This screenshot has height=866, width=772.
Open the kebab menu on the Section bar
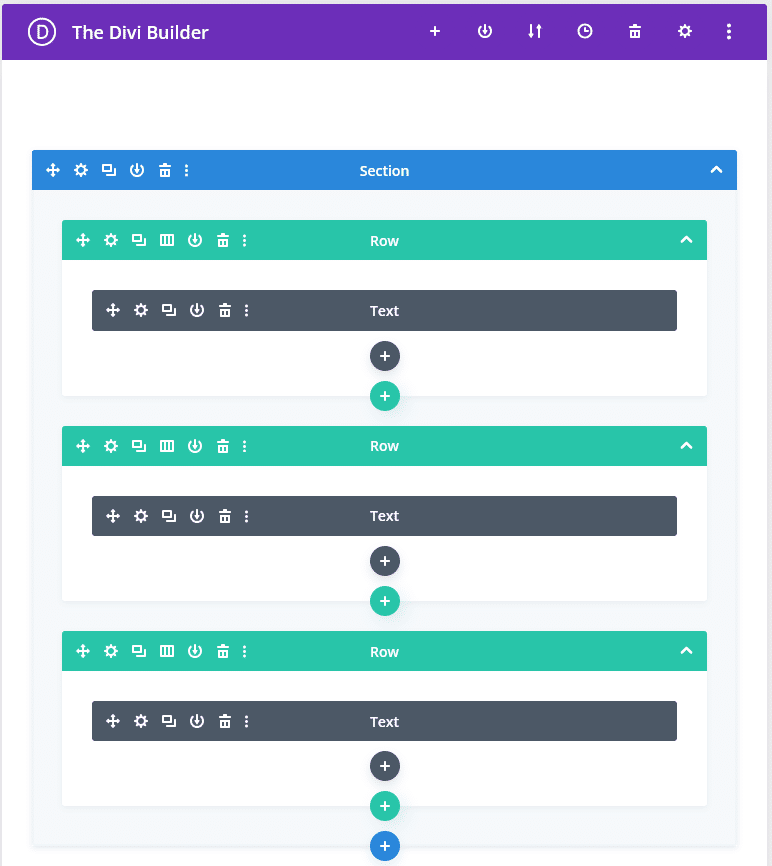point(187,170)
